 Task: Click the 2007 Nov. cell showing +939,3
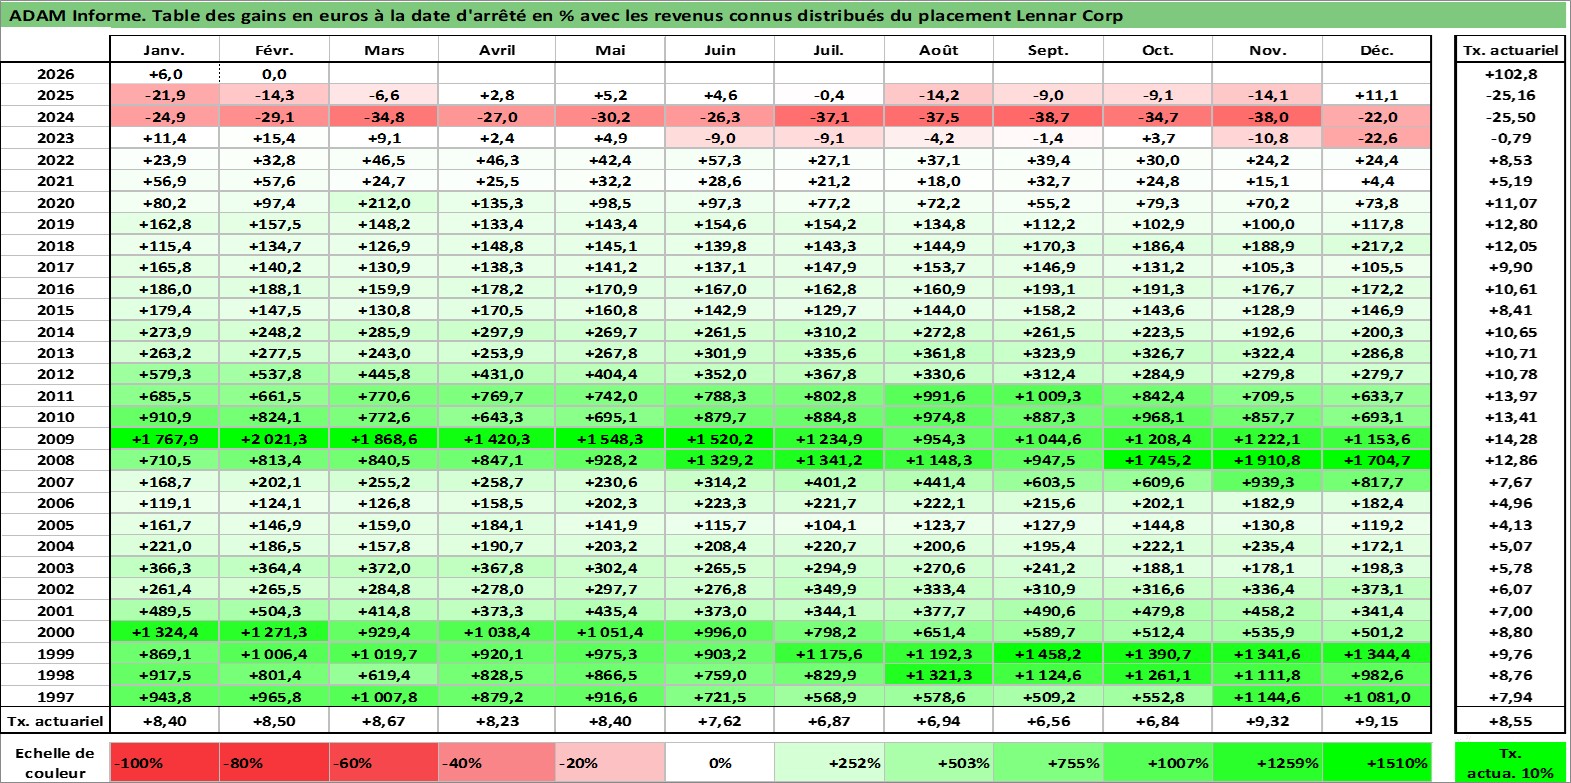click(x=1267, y=482)
